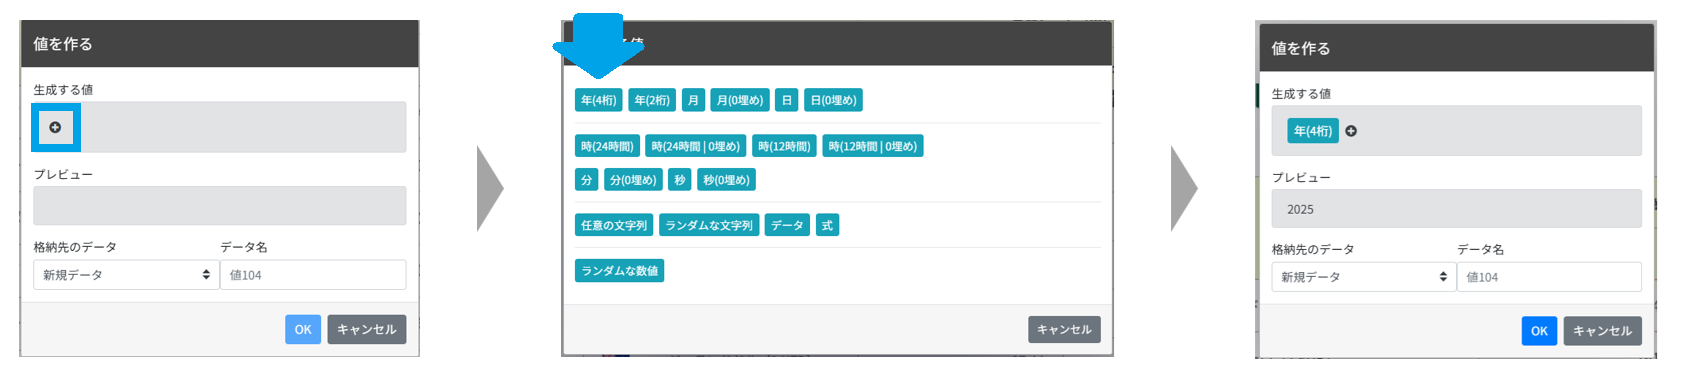Cancel the middle option picker dialog
This screenshot has width=1681, height=380.
[1064, 329]
